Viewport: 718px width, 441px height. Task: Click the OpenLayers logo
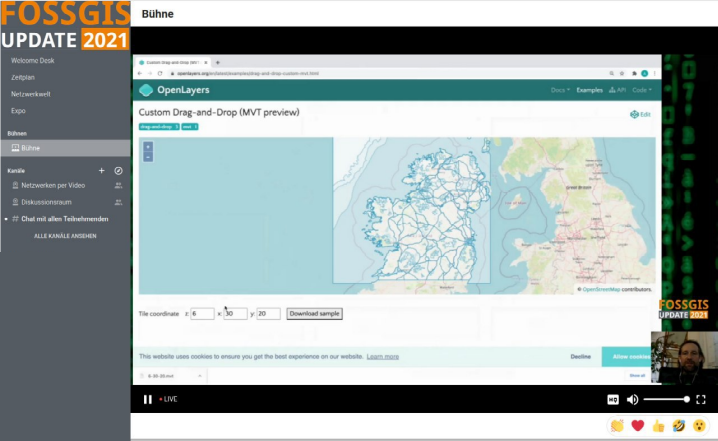coord(174,90)
